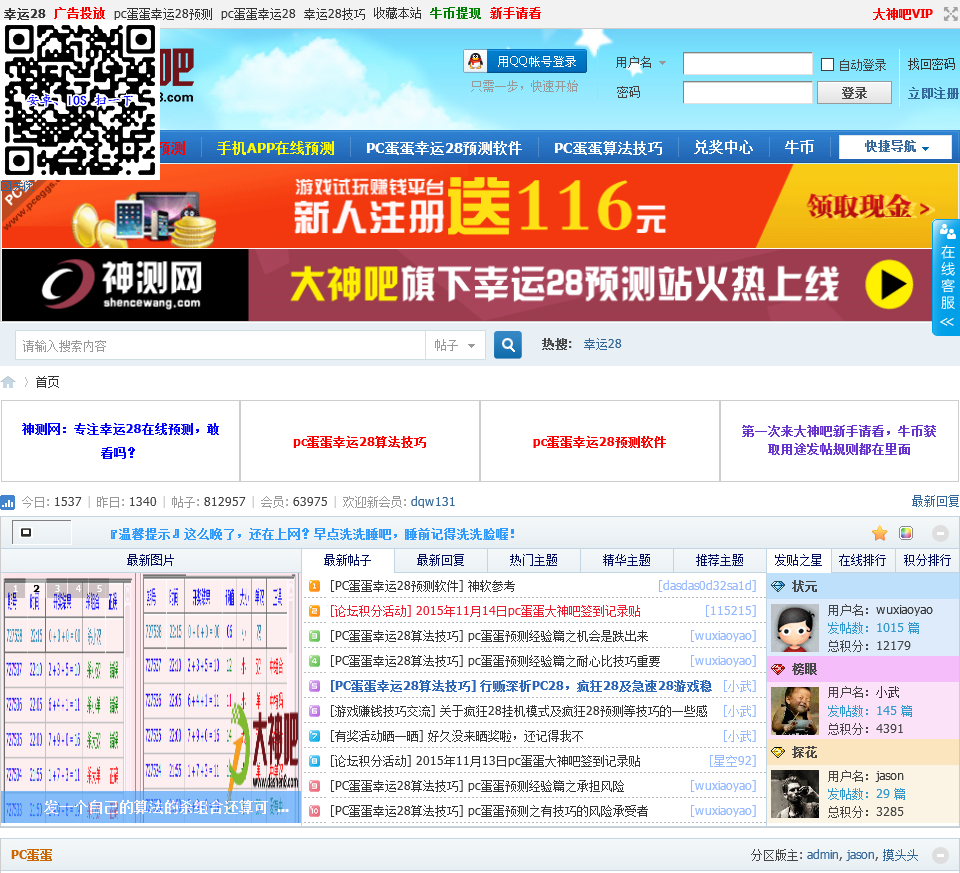Switch to the 热门主题 tab
Screen dimensions: 960x873
(533, 560)
